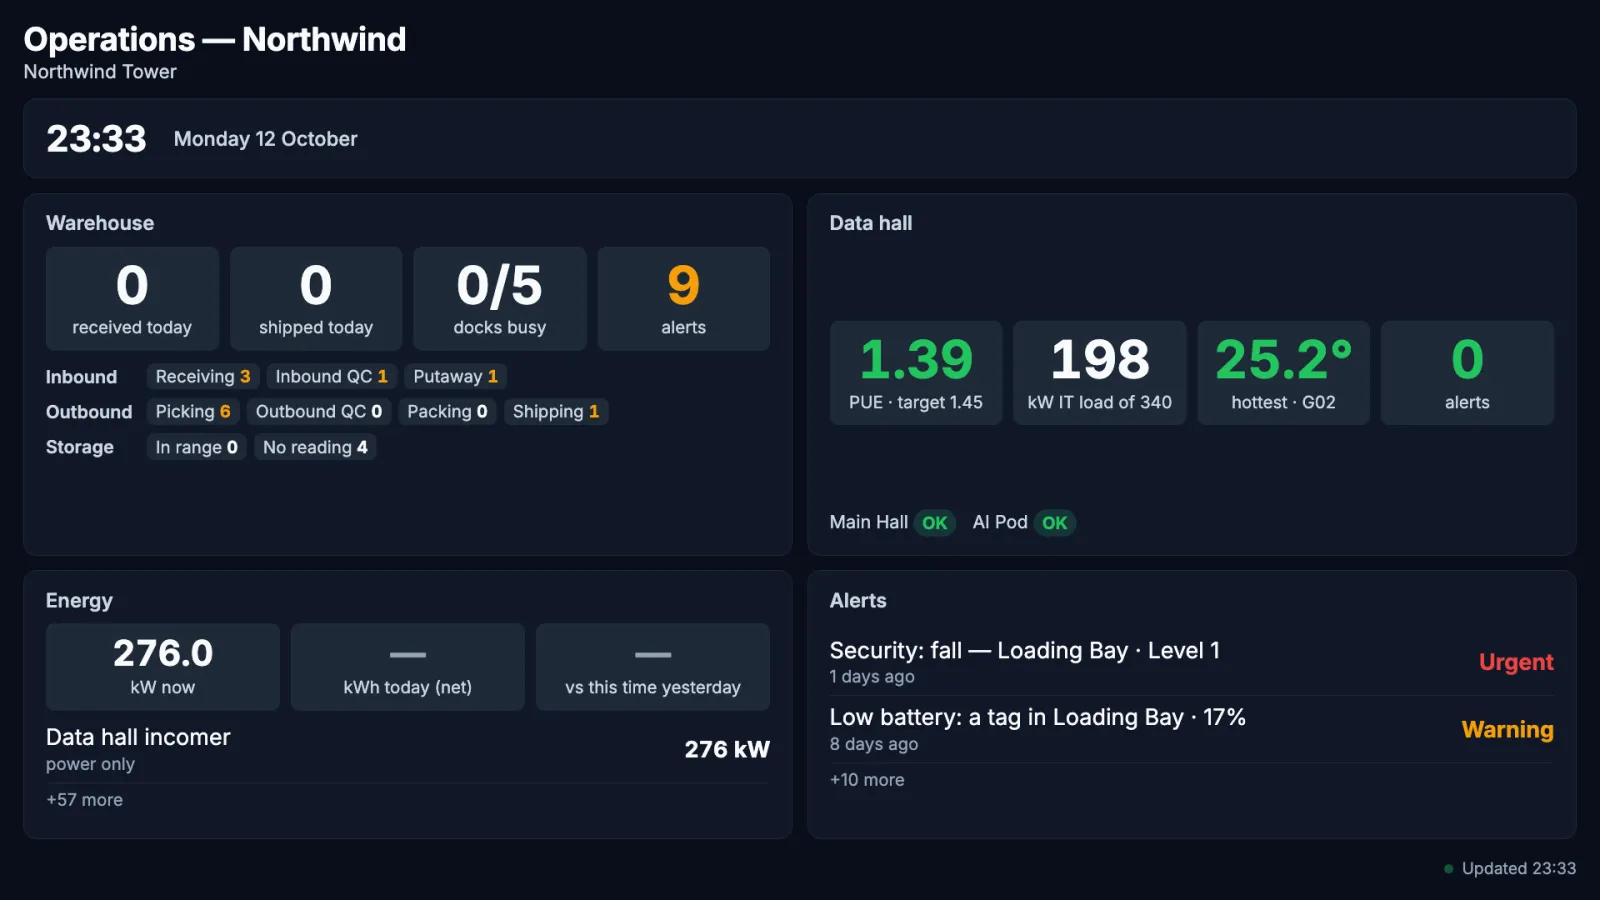Open the Warehouse panel title
The height and width of the screenshot is (900, 1600).
coord(100,223)
